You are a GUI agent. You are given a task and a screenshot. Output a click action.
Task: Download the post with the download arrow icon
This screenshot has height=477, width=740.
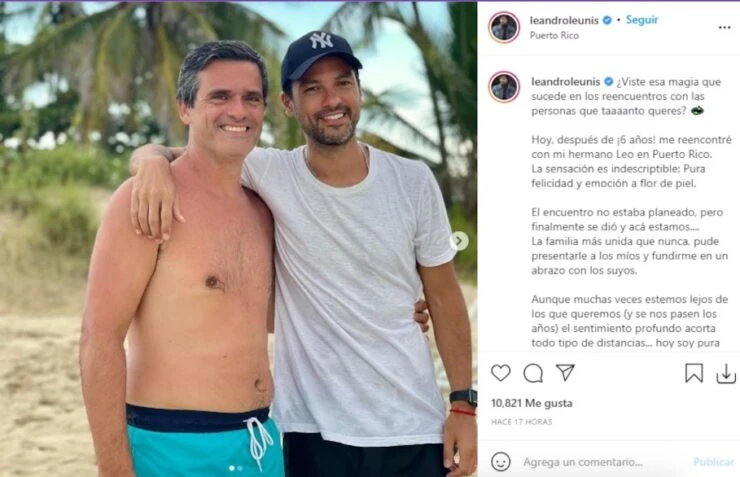(726, 373)
